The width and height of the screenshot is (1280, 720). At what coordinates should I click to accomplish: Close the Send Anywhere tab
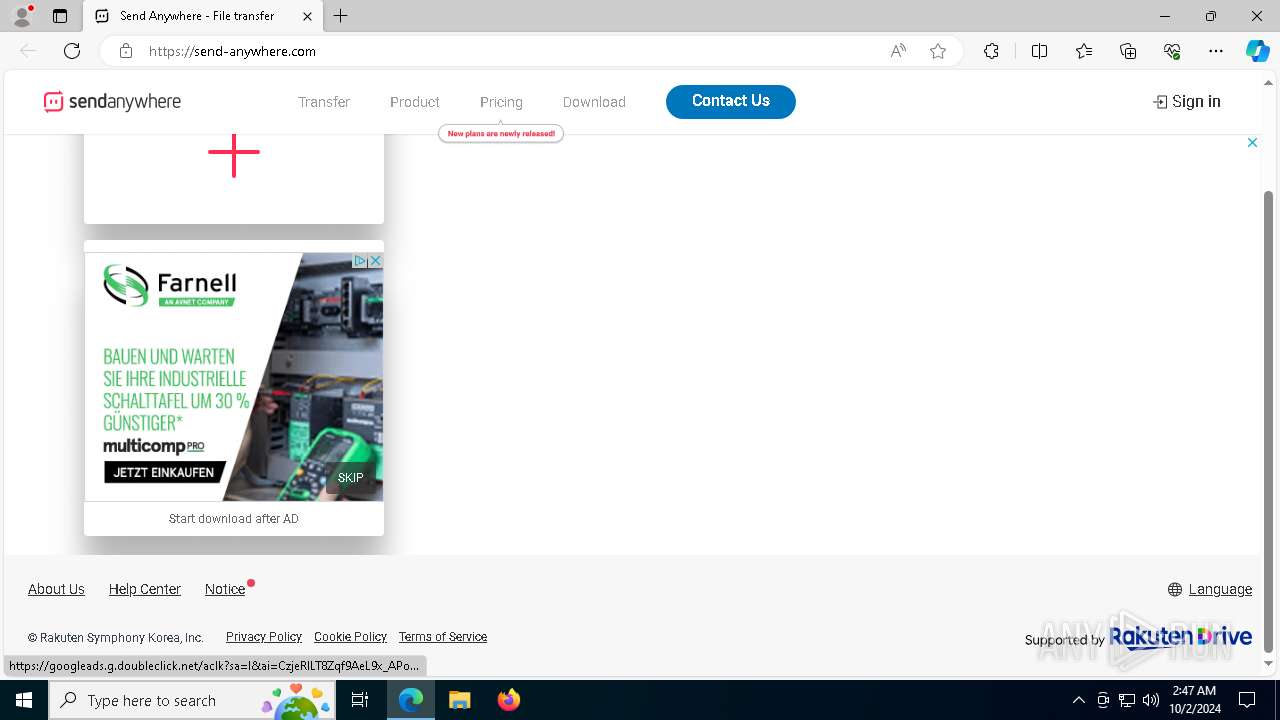pyautogui.click(x=308, y=16)
